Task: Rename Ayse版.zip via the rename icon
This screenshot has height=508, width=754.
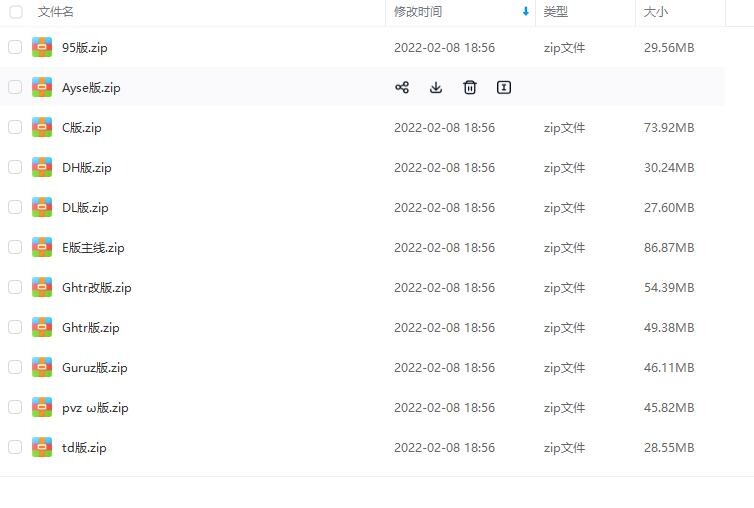Action: point(503,88)
